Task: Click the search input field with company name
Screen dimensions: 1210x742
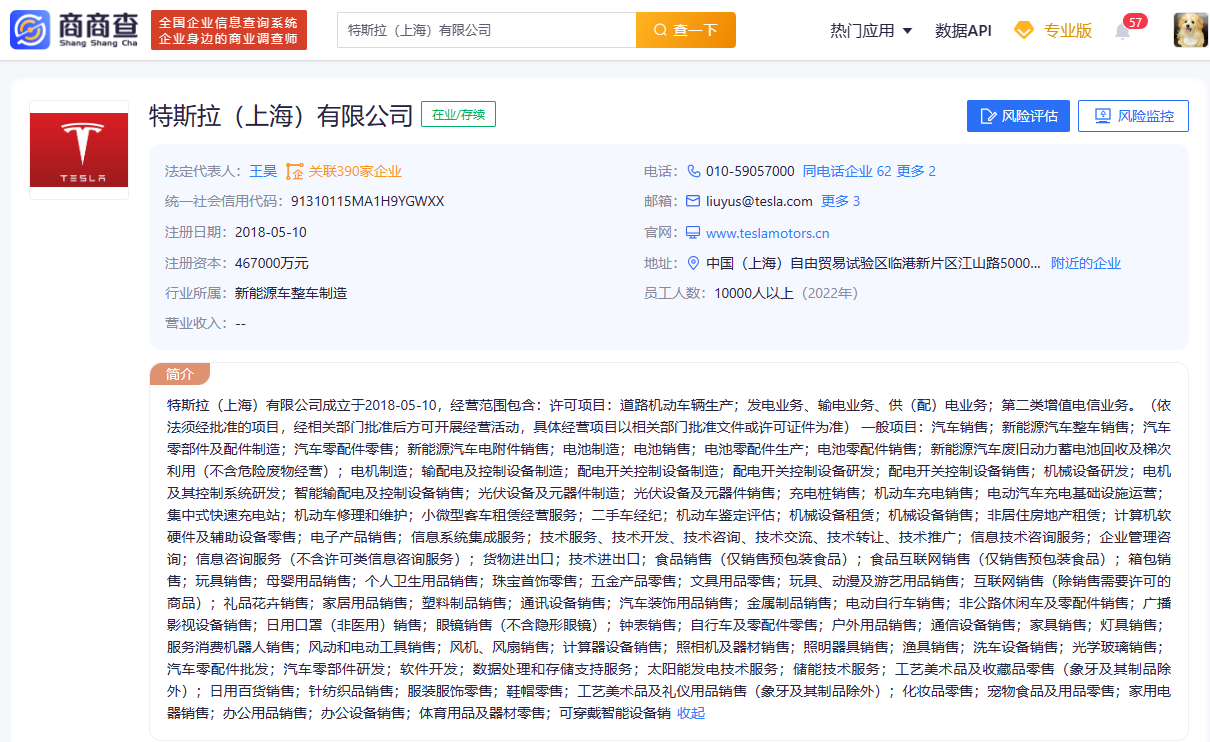Action: [x=486, y=30]
